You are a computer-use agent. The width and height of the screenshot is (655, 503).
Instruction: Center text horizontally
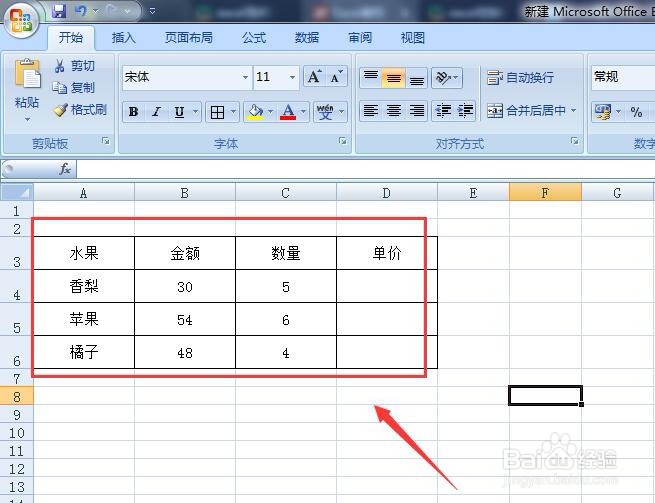tap(394, 111)
